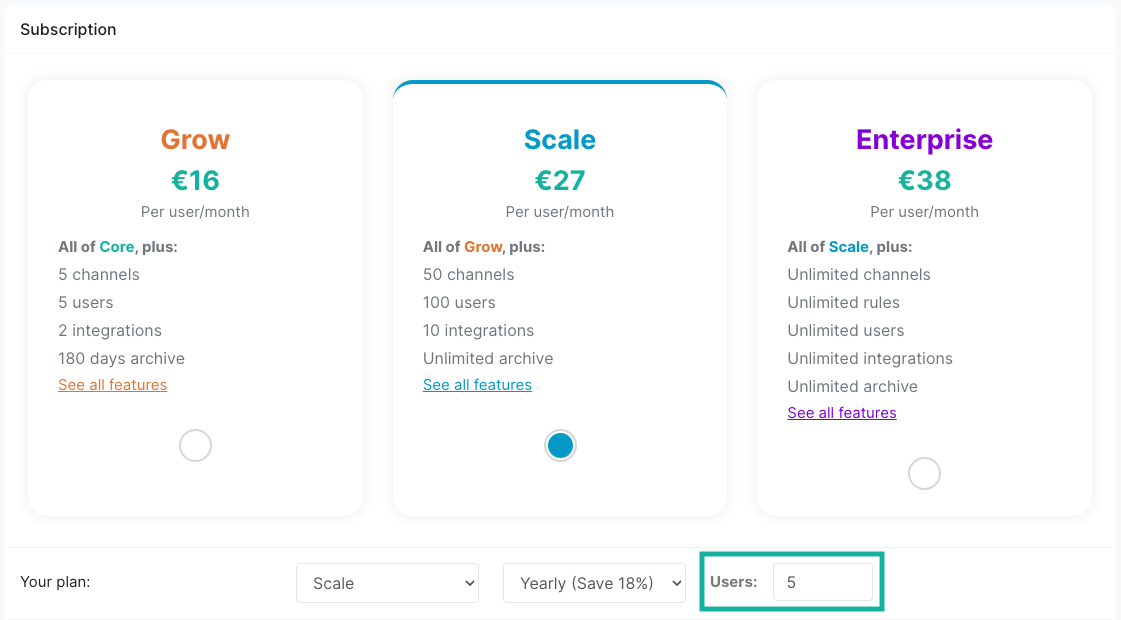This screenshot has width=1121, height=620.
Task: Open See all features under Scale
Action: 477,385
